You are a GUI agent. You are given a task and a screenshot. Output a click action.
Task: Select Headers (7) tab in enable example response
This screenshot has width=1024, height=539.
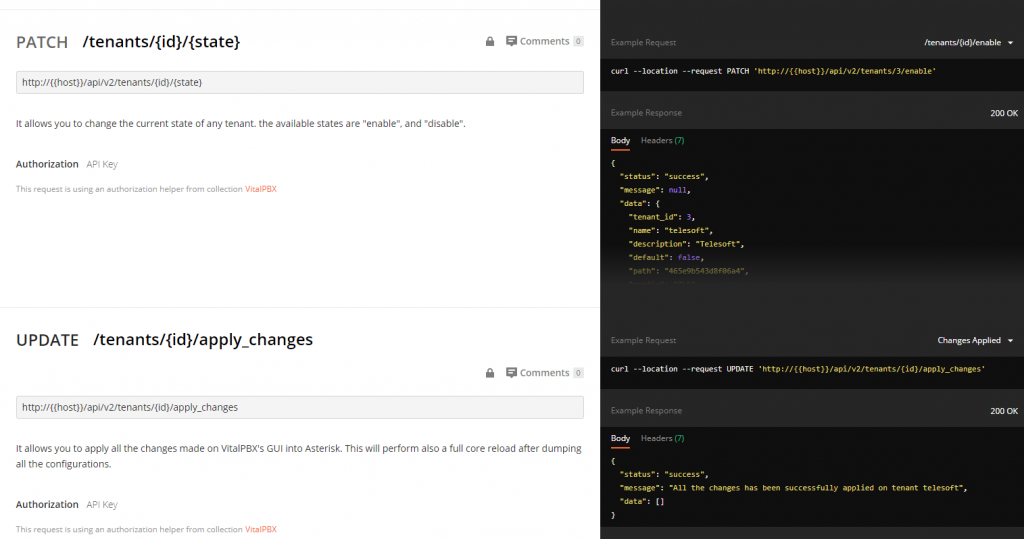pyautogui.click(x=662, y=140)
